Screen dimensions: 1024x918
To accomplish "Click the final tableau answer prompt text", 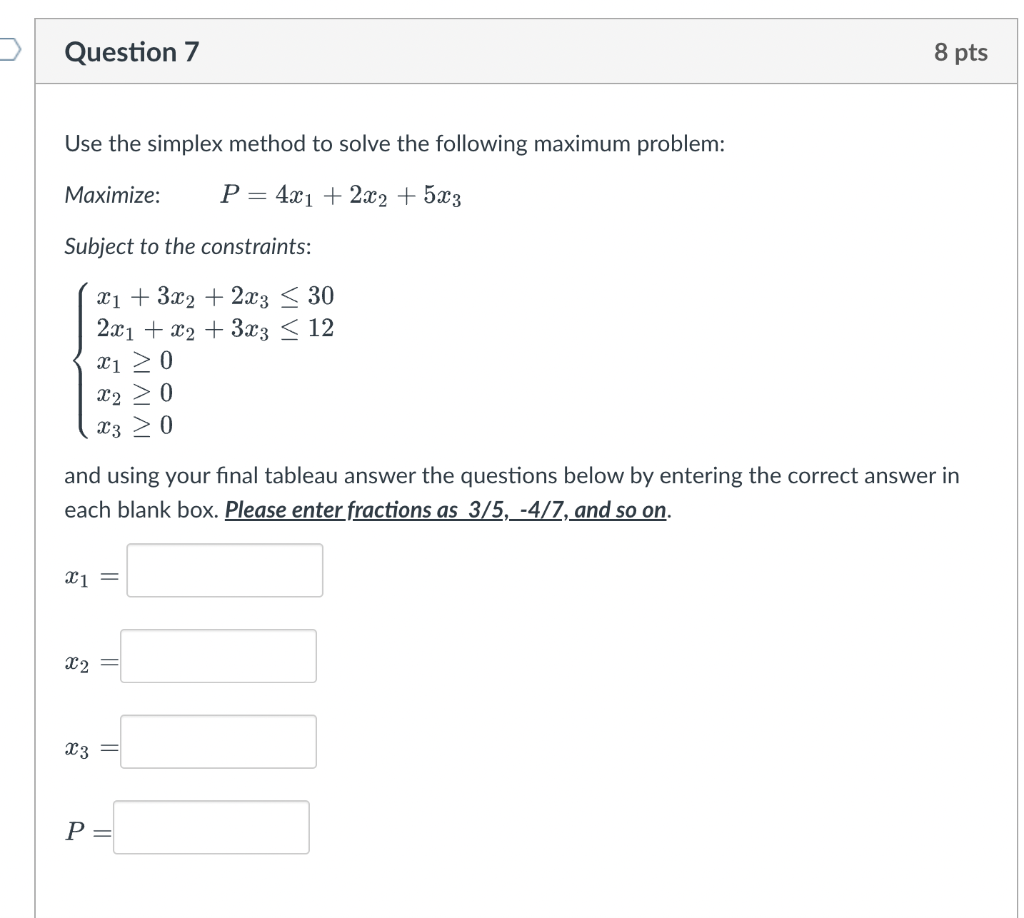I will (x=510, y=475).
